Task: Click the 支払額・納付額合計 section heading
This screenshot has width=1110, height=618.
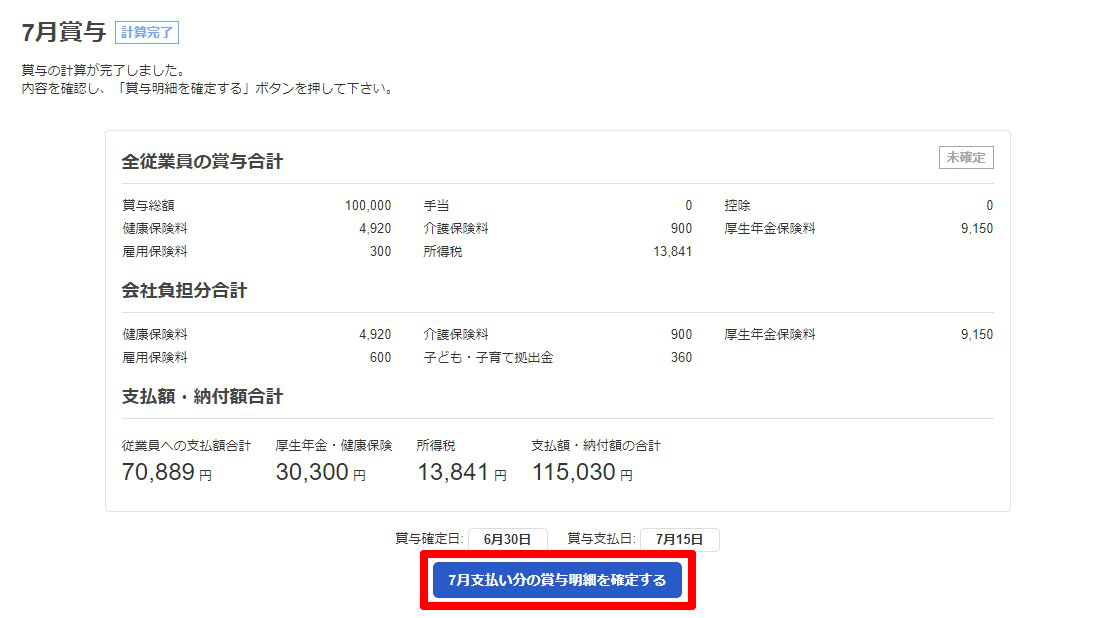Action: point(202,396)
